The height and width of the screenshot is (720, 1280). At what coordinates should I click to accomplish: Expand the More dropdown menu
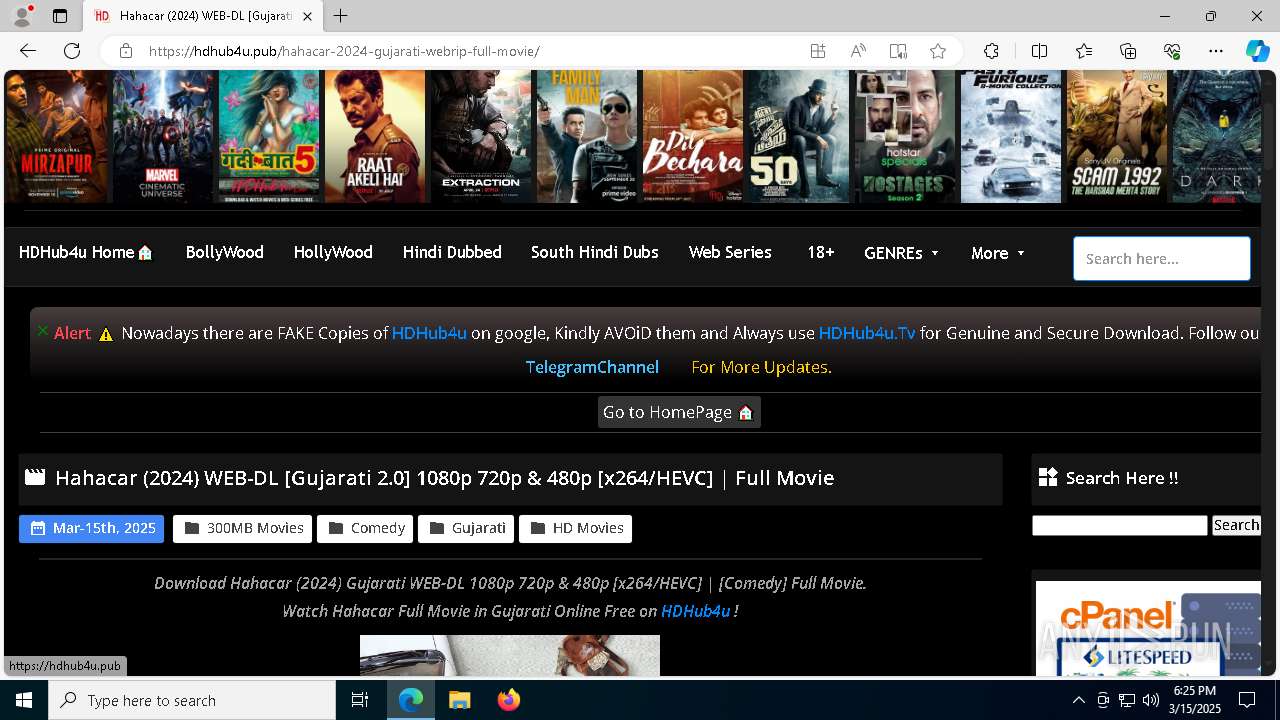coord(997,253)
